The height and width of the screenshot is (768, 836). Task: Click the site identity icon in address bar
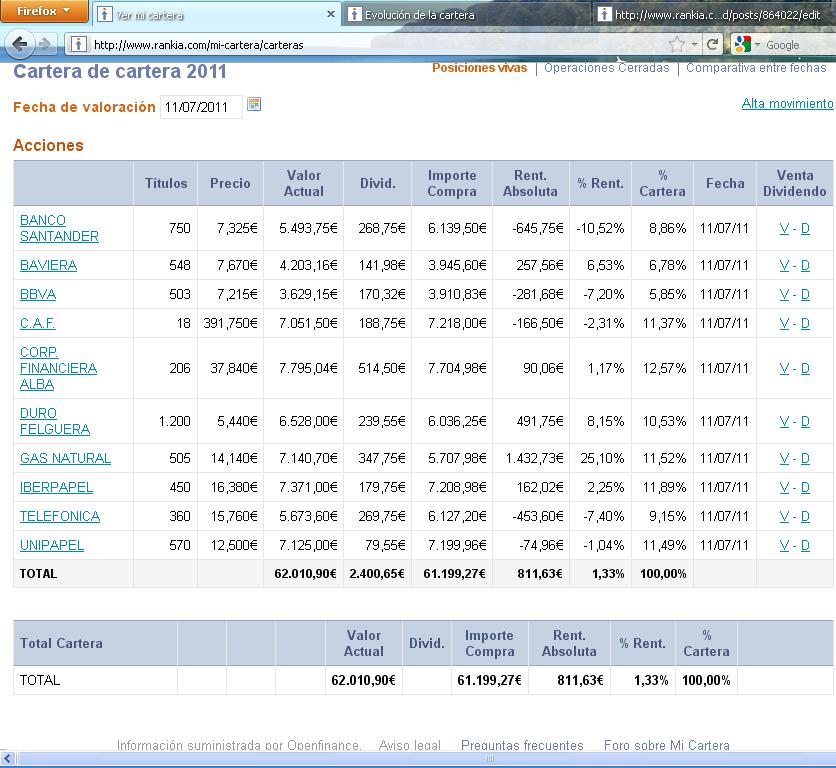pyautogui.click(x=78, y=44)
